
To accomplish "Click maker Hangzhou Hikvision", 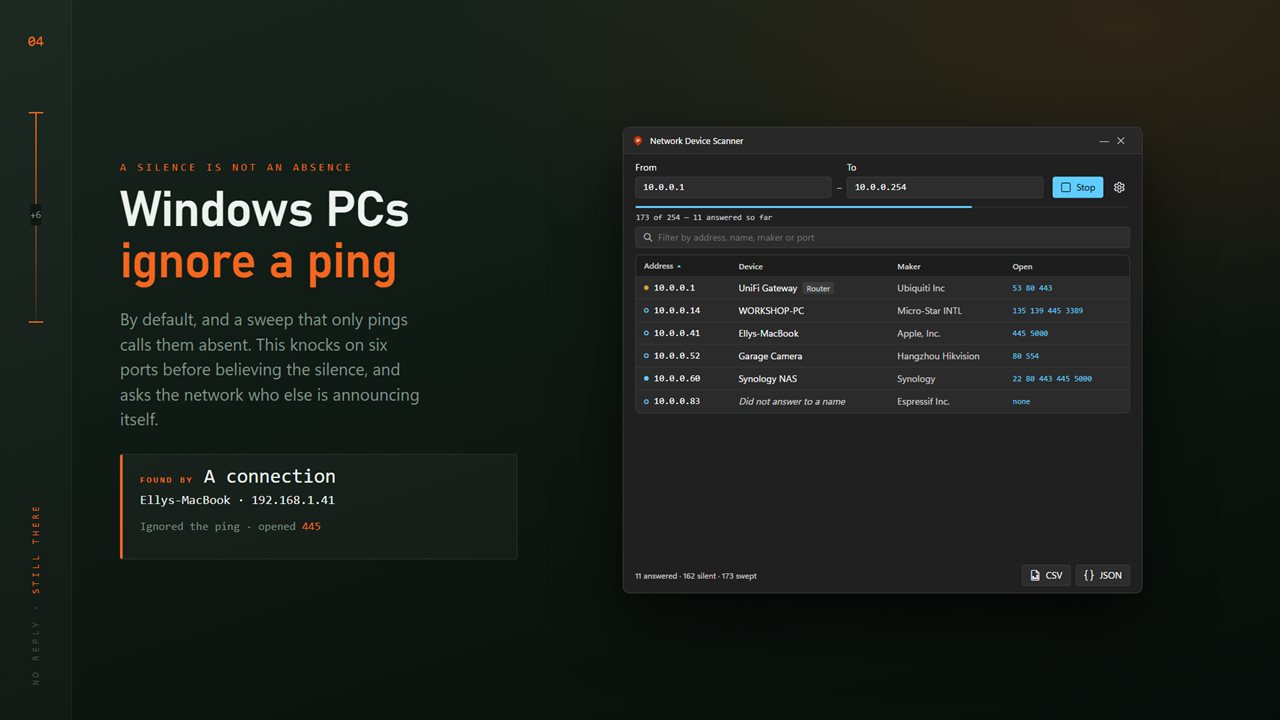I will (x=938, y=356).
